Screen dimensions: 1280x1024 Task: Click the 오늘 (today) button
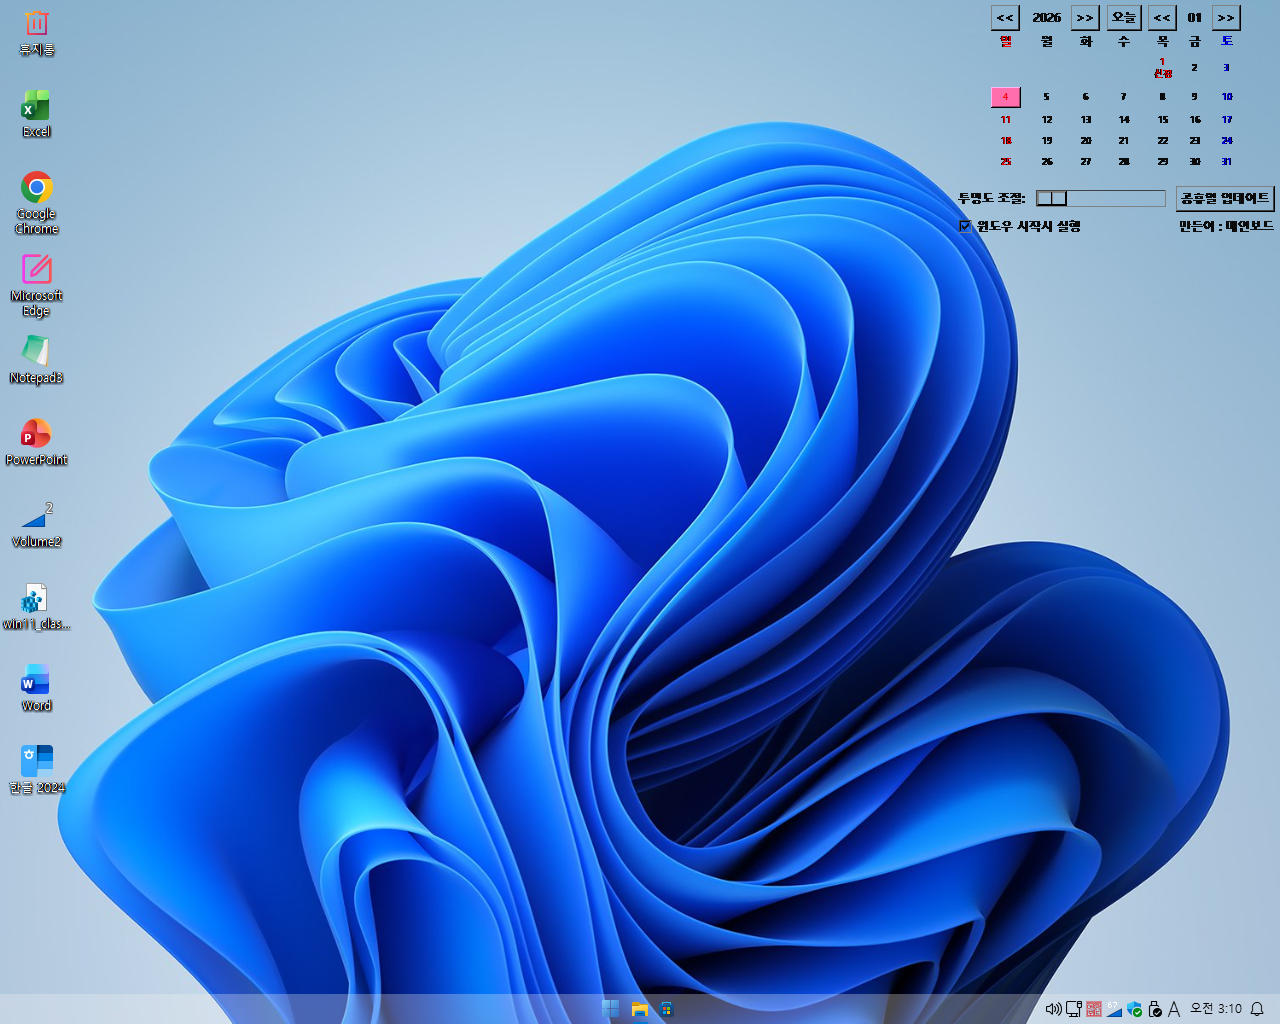point(1124,17)
